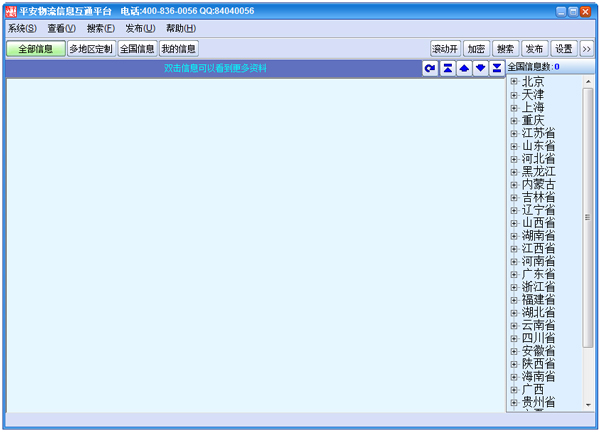Screen dimensions: 600x432
Task: Expand the 辽宁省 tree node
Action: tap(514, 210)
